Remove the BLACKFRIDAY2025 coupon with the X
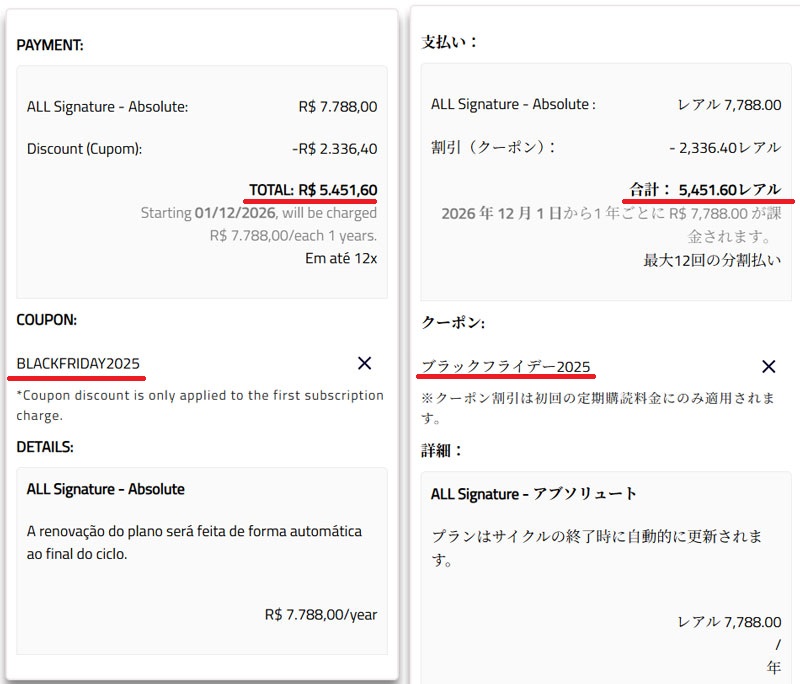Viewport: 800px width, 684px height. (364, 365)
